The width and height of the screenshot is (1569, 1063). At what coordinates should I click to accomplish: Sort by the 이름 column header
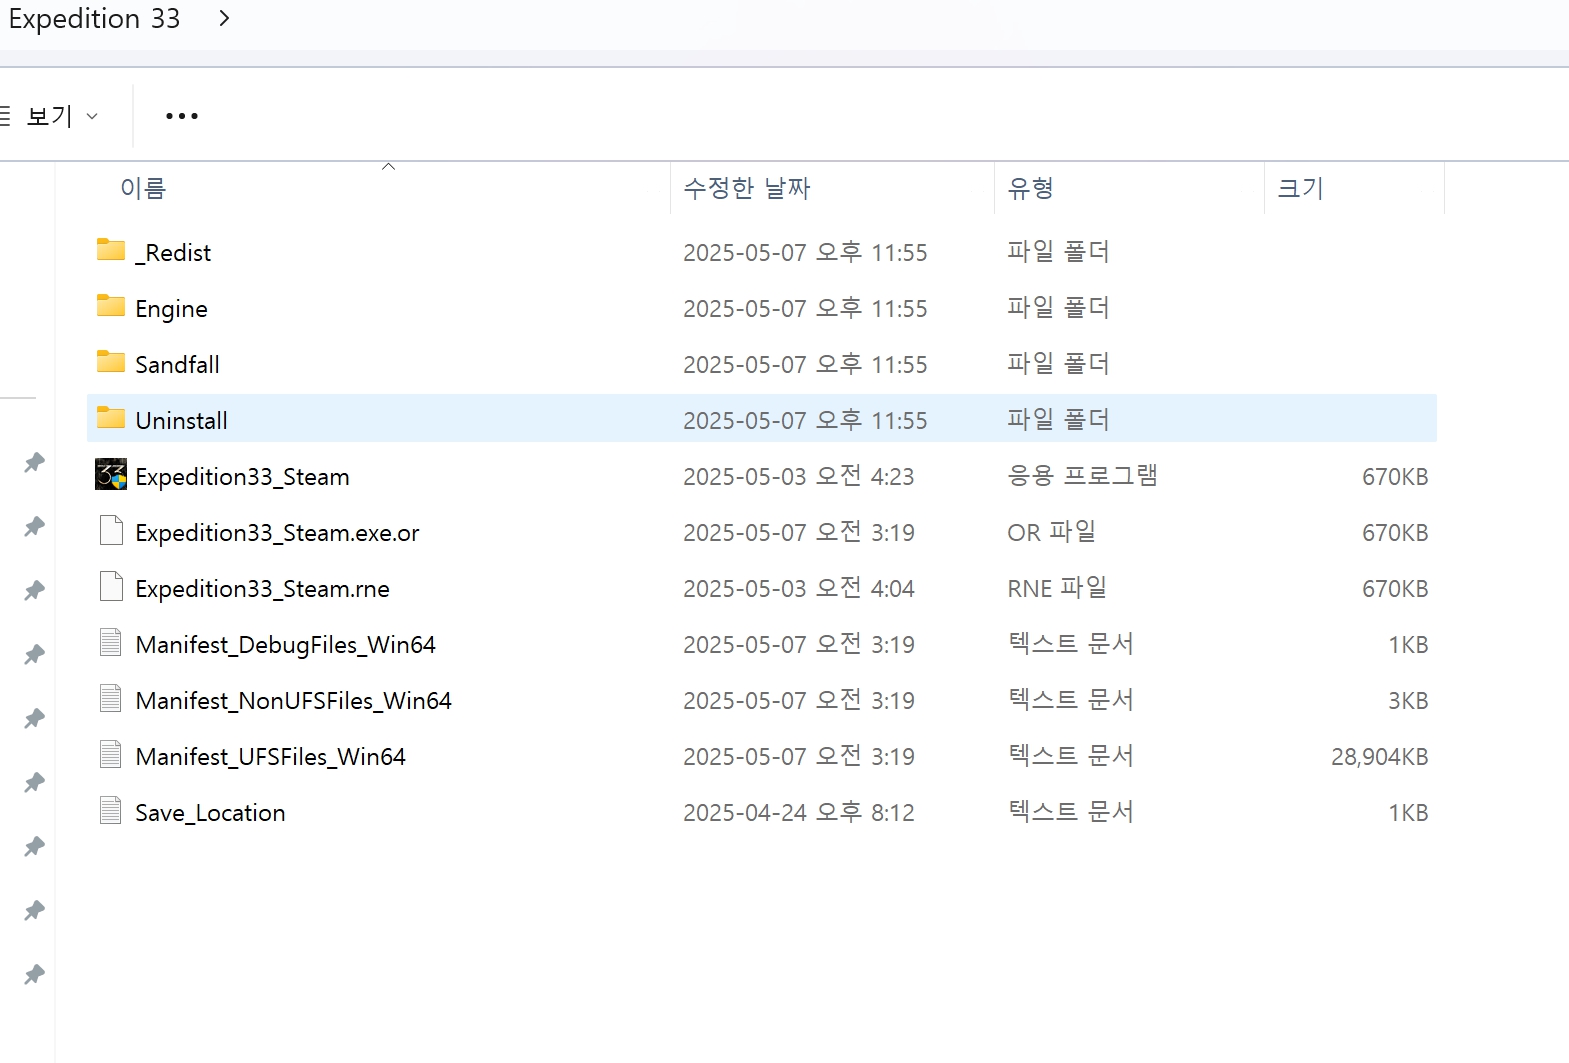(x=143, y=188)
